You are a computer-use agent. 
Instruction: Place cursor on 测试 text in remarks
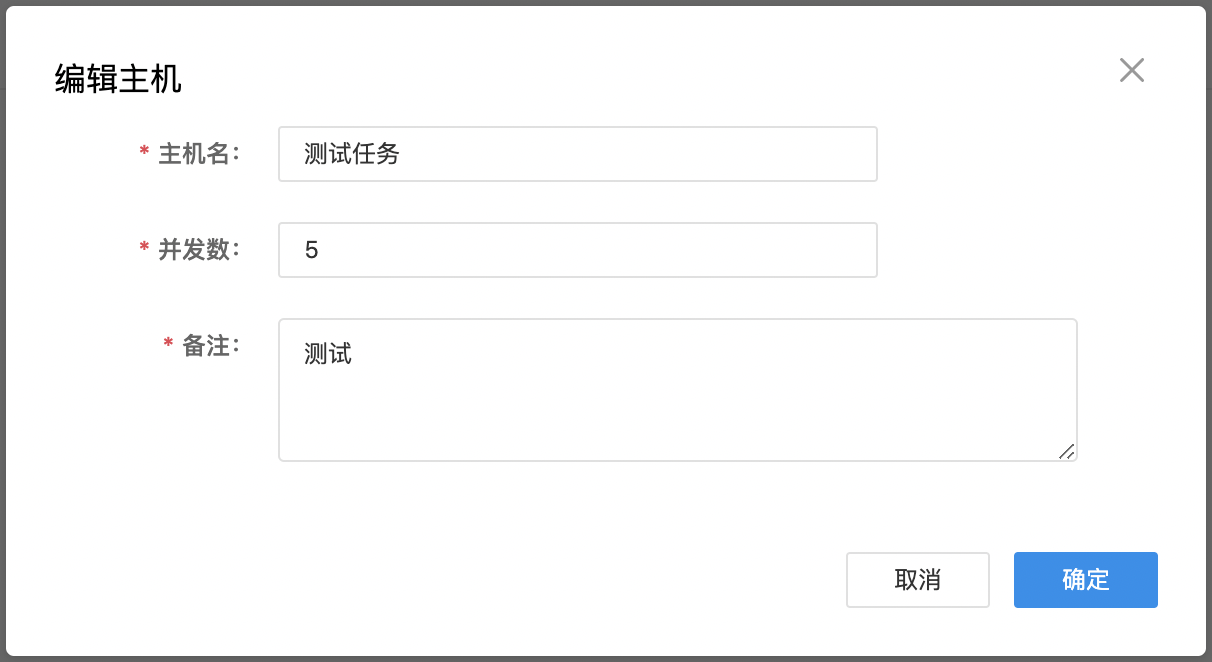tap(328, 354)
